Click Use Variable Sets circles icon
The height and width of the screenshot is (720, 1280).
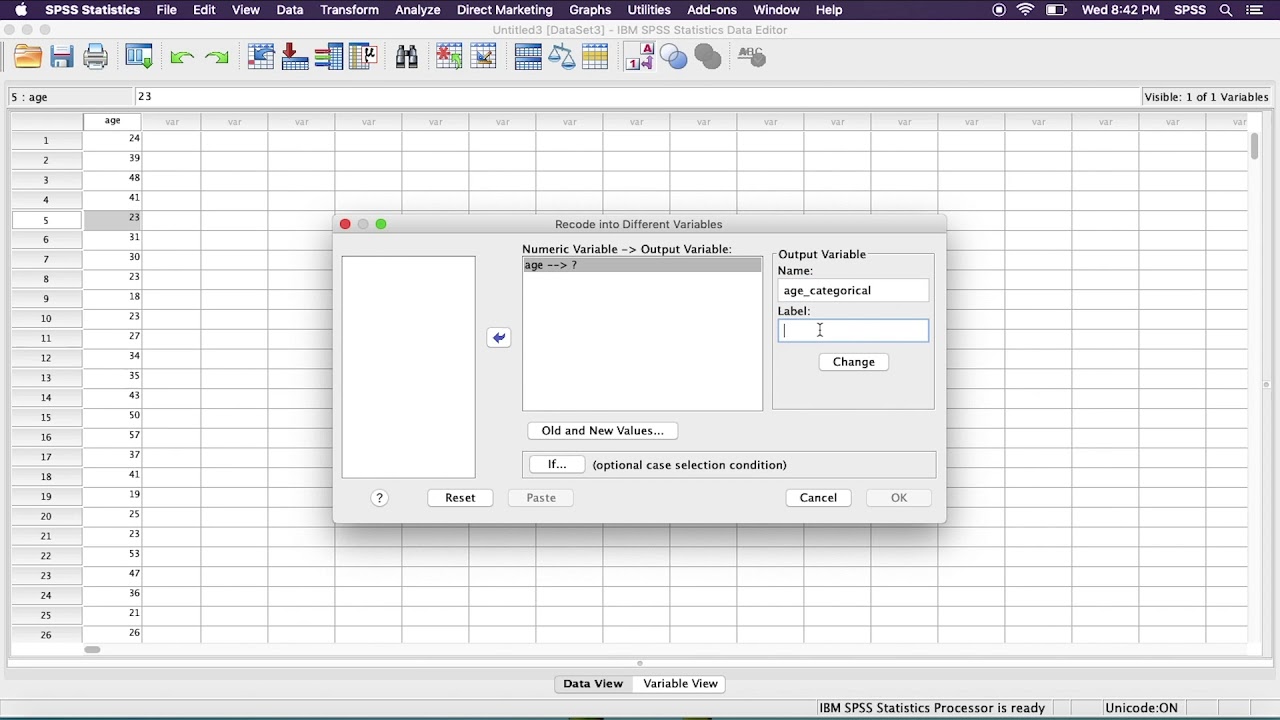click(674, 57)
